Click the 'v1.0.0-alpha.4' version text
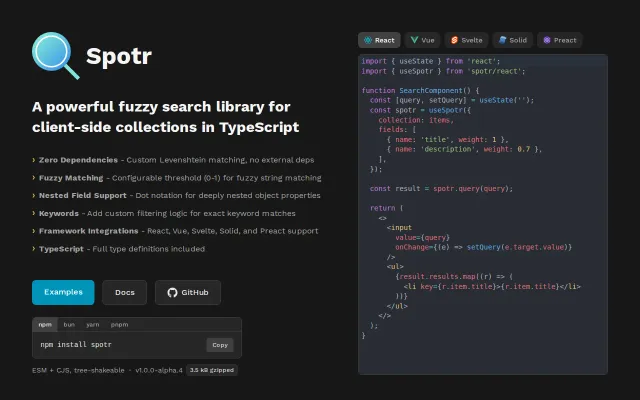 (x=159, y=370)
